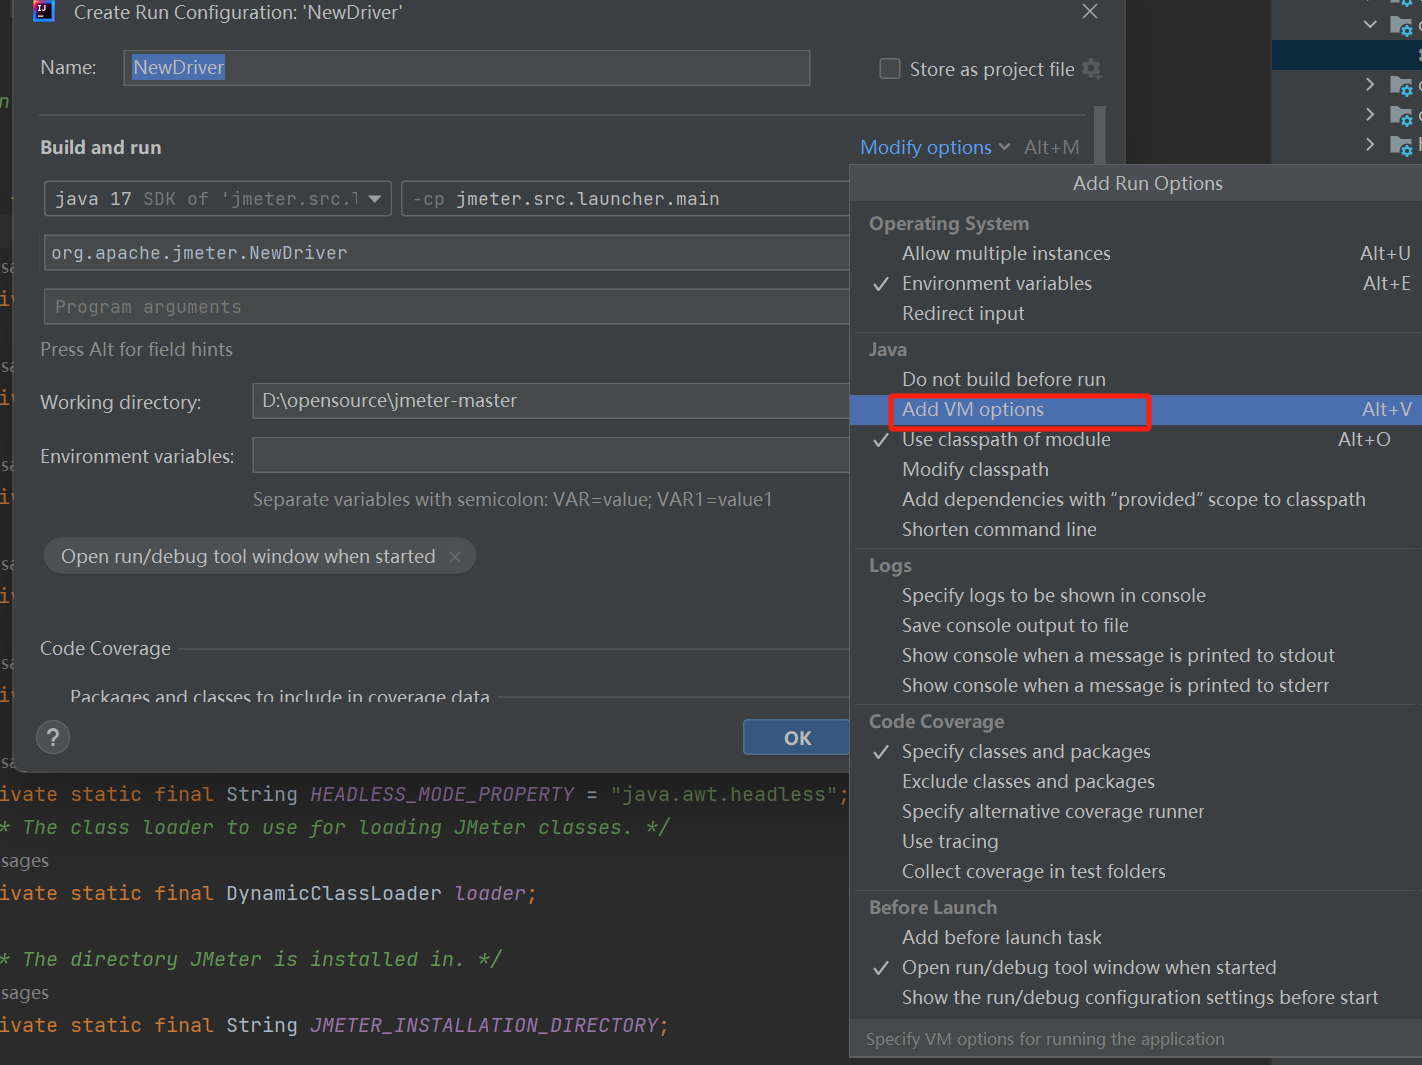Click the DynamicClassLoader loader line in editor

click(x=268, y=894)
